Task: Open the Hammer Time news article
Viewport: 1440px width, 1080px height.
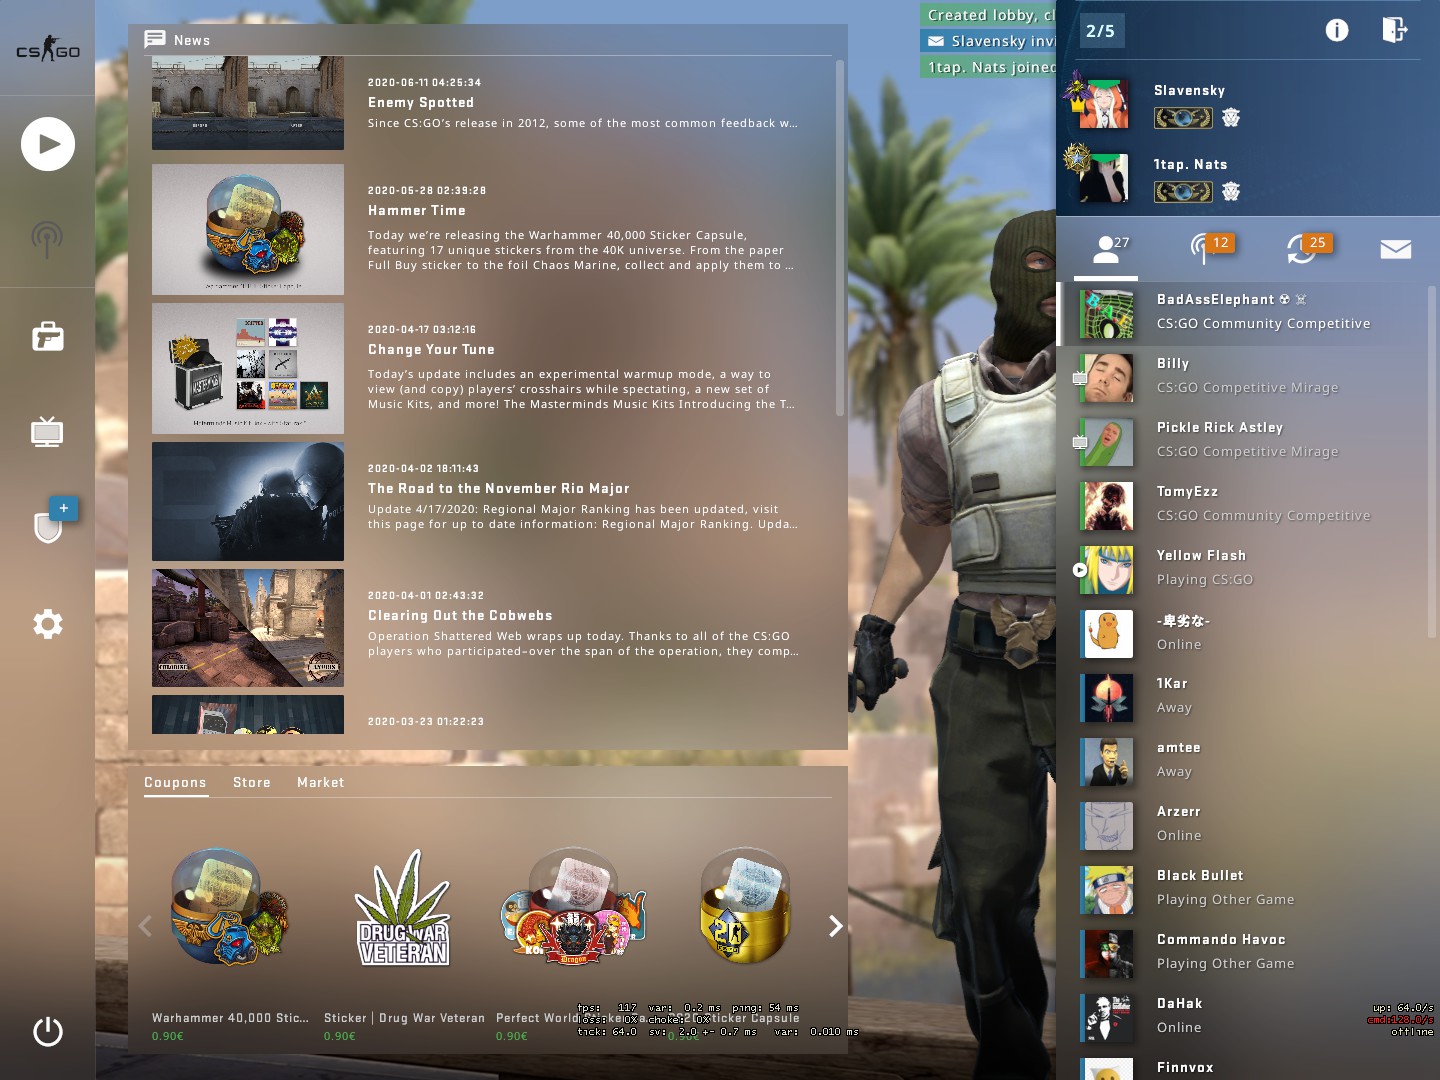Action: 490,229
